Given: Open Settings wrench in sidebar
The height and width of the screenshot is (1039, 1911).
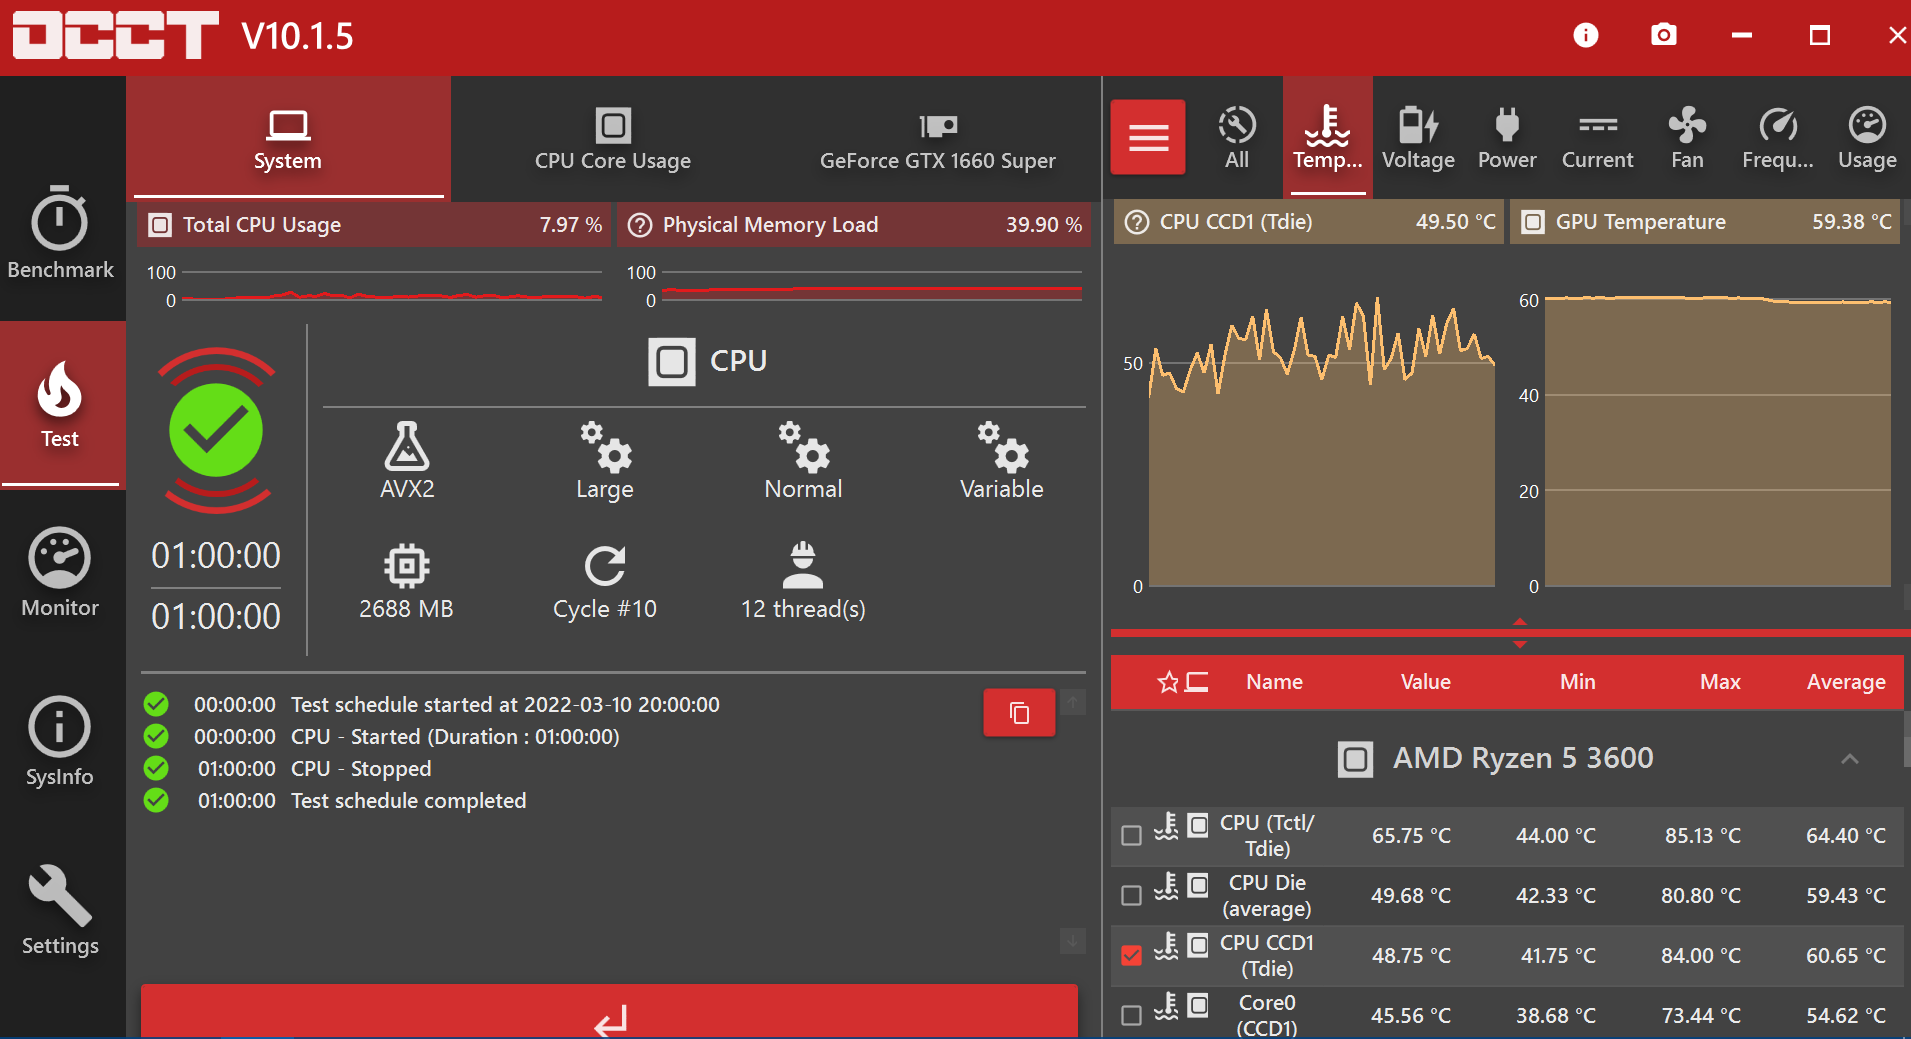Looking at the screenshot, I should 60,910.
